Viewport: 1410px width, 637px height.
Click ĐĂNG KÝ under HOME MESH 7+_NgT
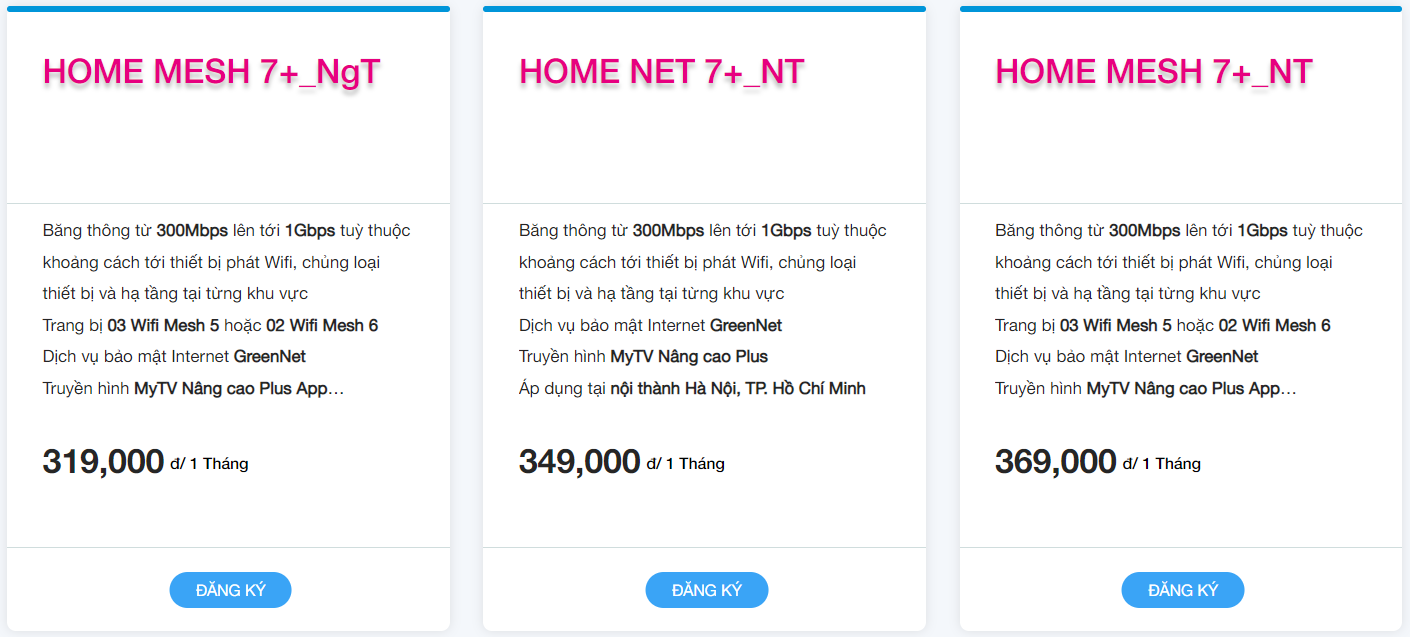pyautogui.click(x=230, y=590)
